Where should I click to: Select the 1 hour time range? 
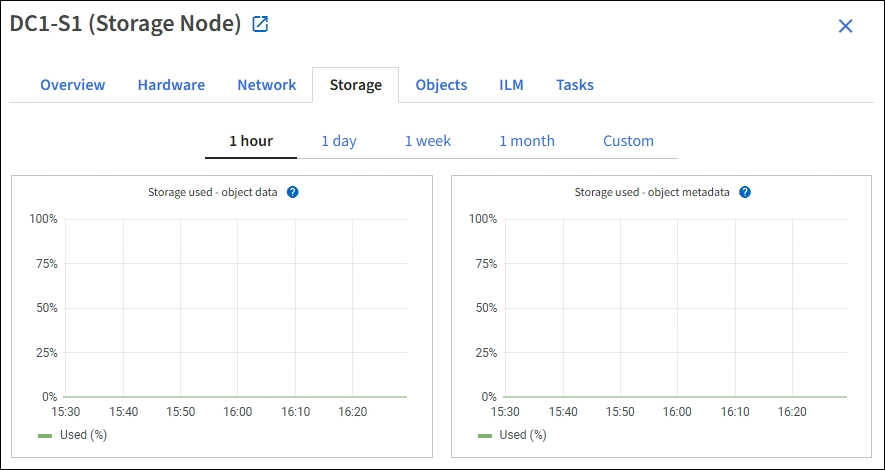click(x=251, y=141)
